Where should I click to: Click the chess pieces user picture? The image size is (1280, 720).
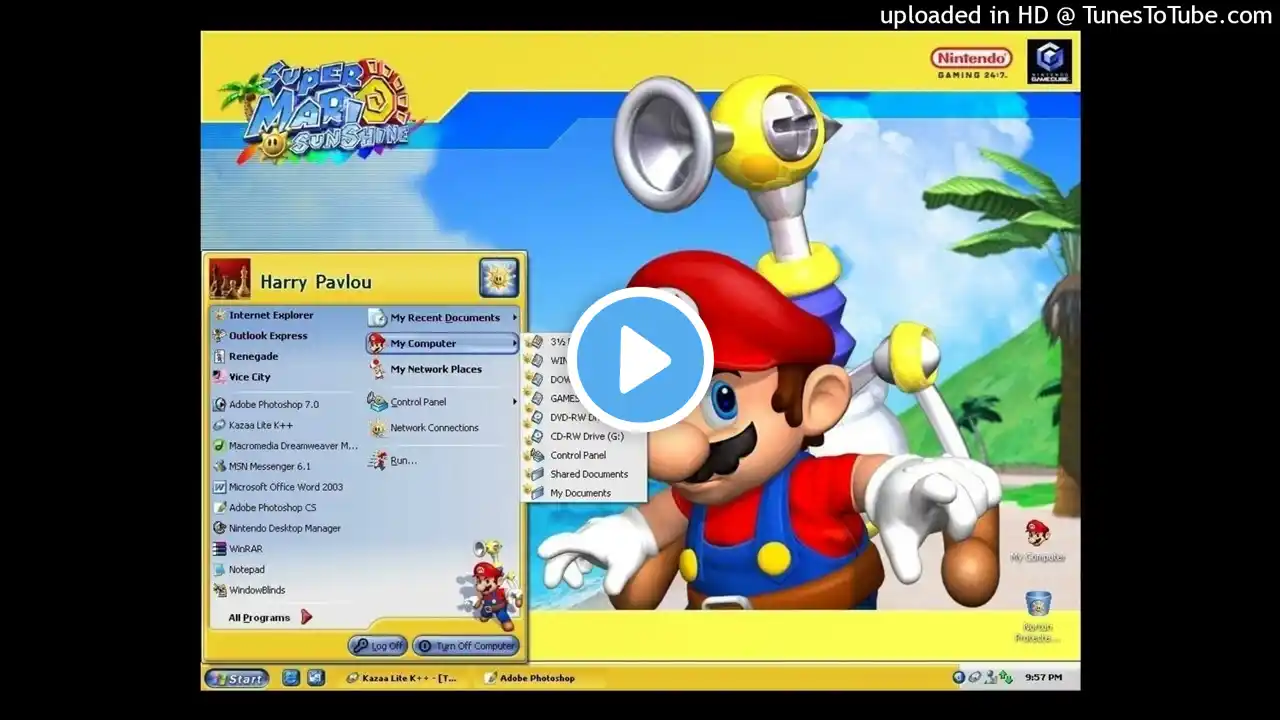(230, 279)
